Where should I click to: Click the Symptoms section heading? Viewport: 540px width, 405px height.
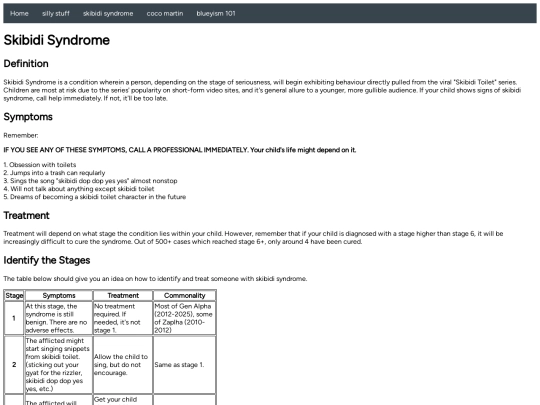[x=28, y=117]
